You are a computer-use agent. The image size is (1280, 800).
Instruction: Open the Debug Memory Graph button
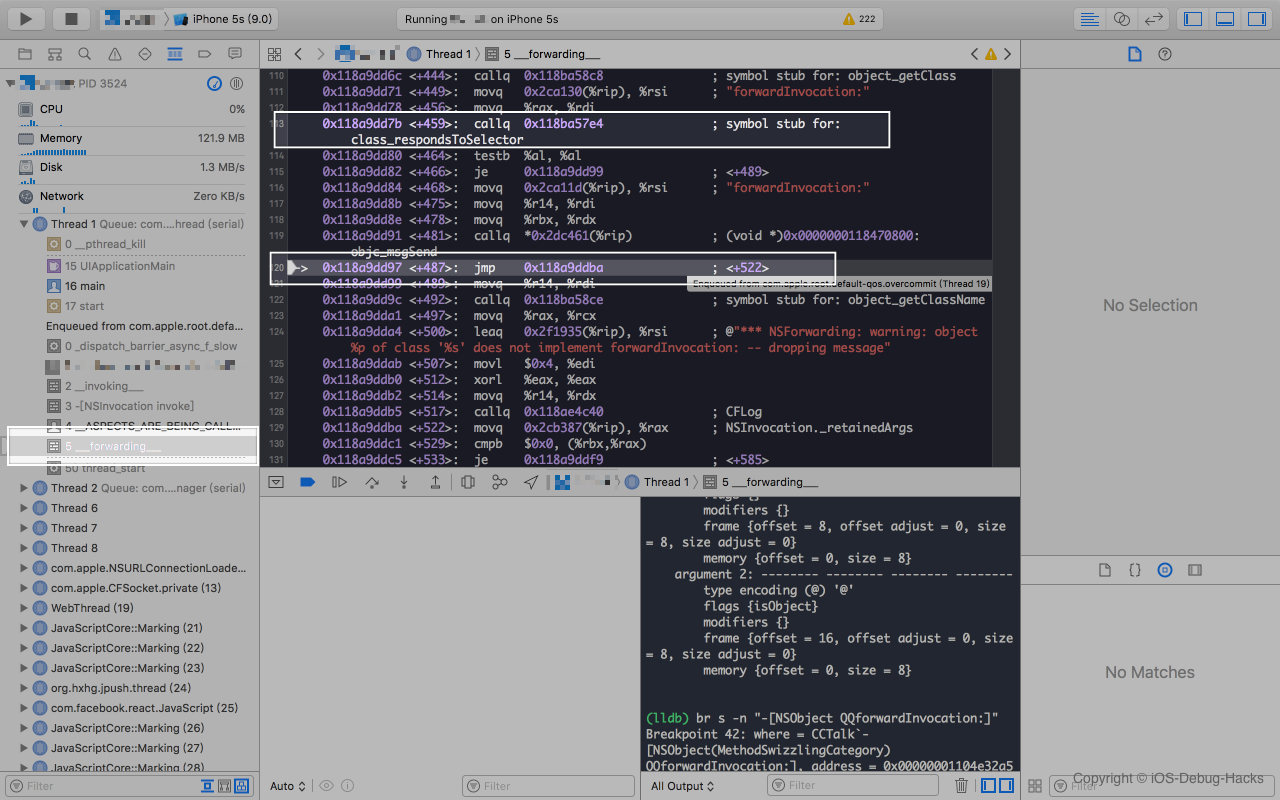[x=499, y=482]
